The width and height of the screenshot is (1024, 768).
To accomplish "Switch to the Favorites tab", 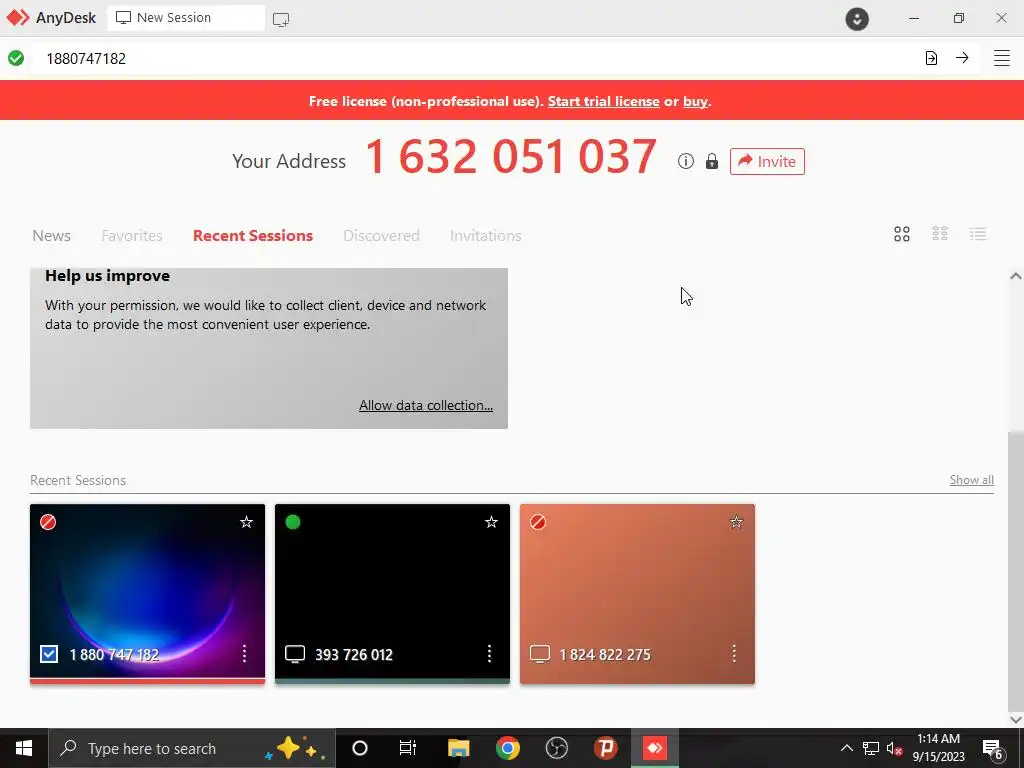I will point(132,236).
